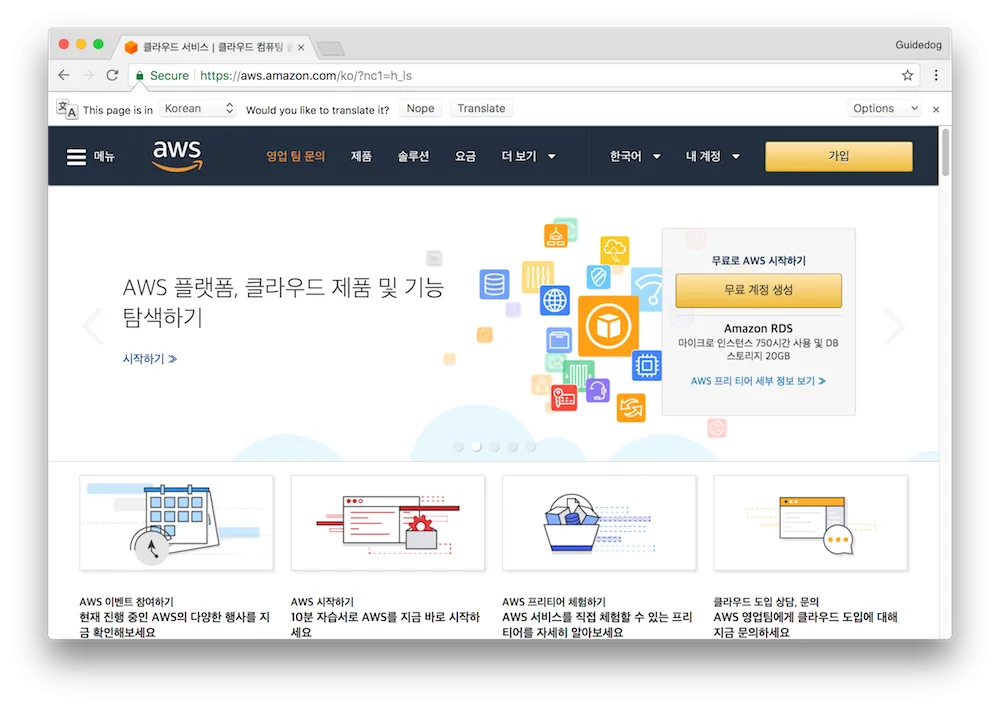The width and height of the screenshot is (1000, 708).
Task: Open the 솔루션 nav item
Action: 413,156
